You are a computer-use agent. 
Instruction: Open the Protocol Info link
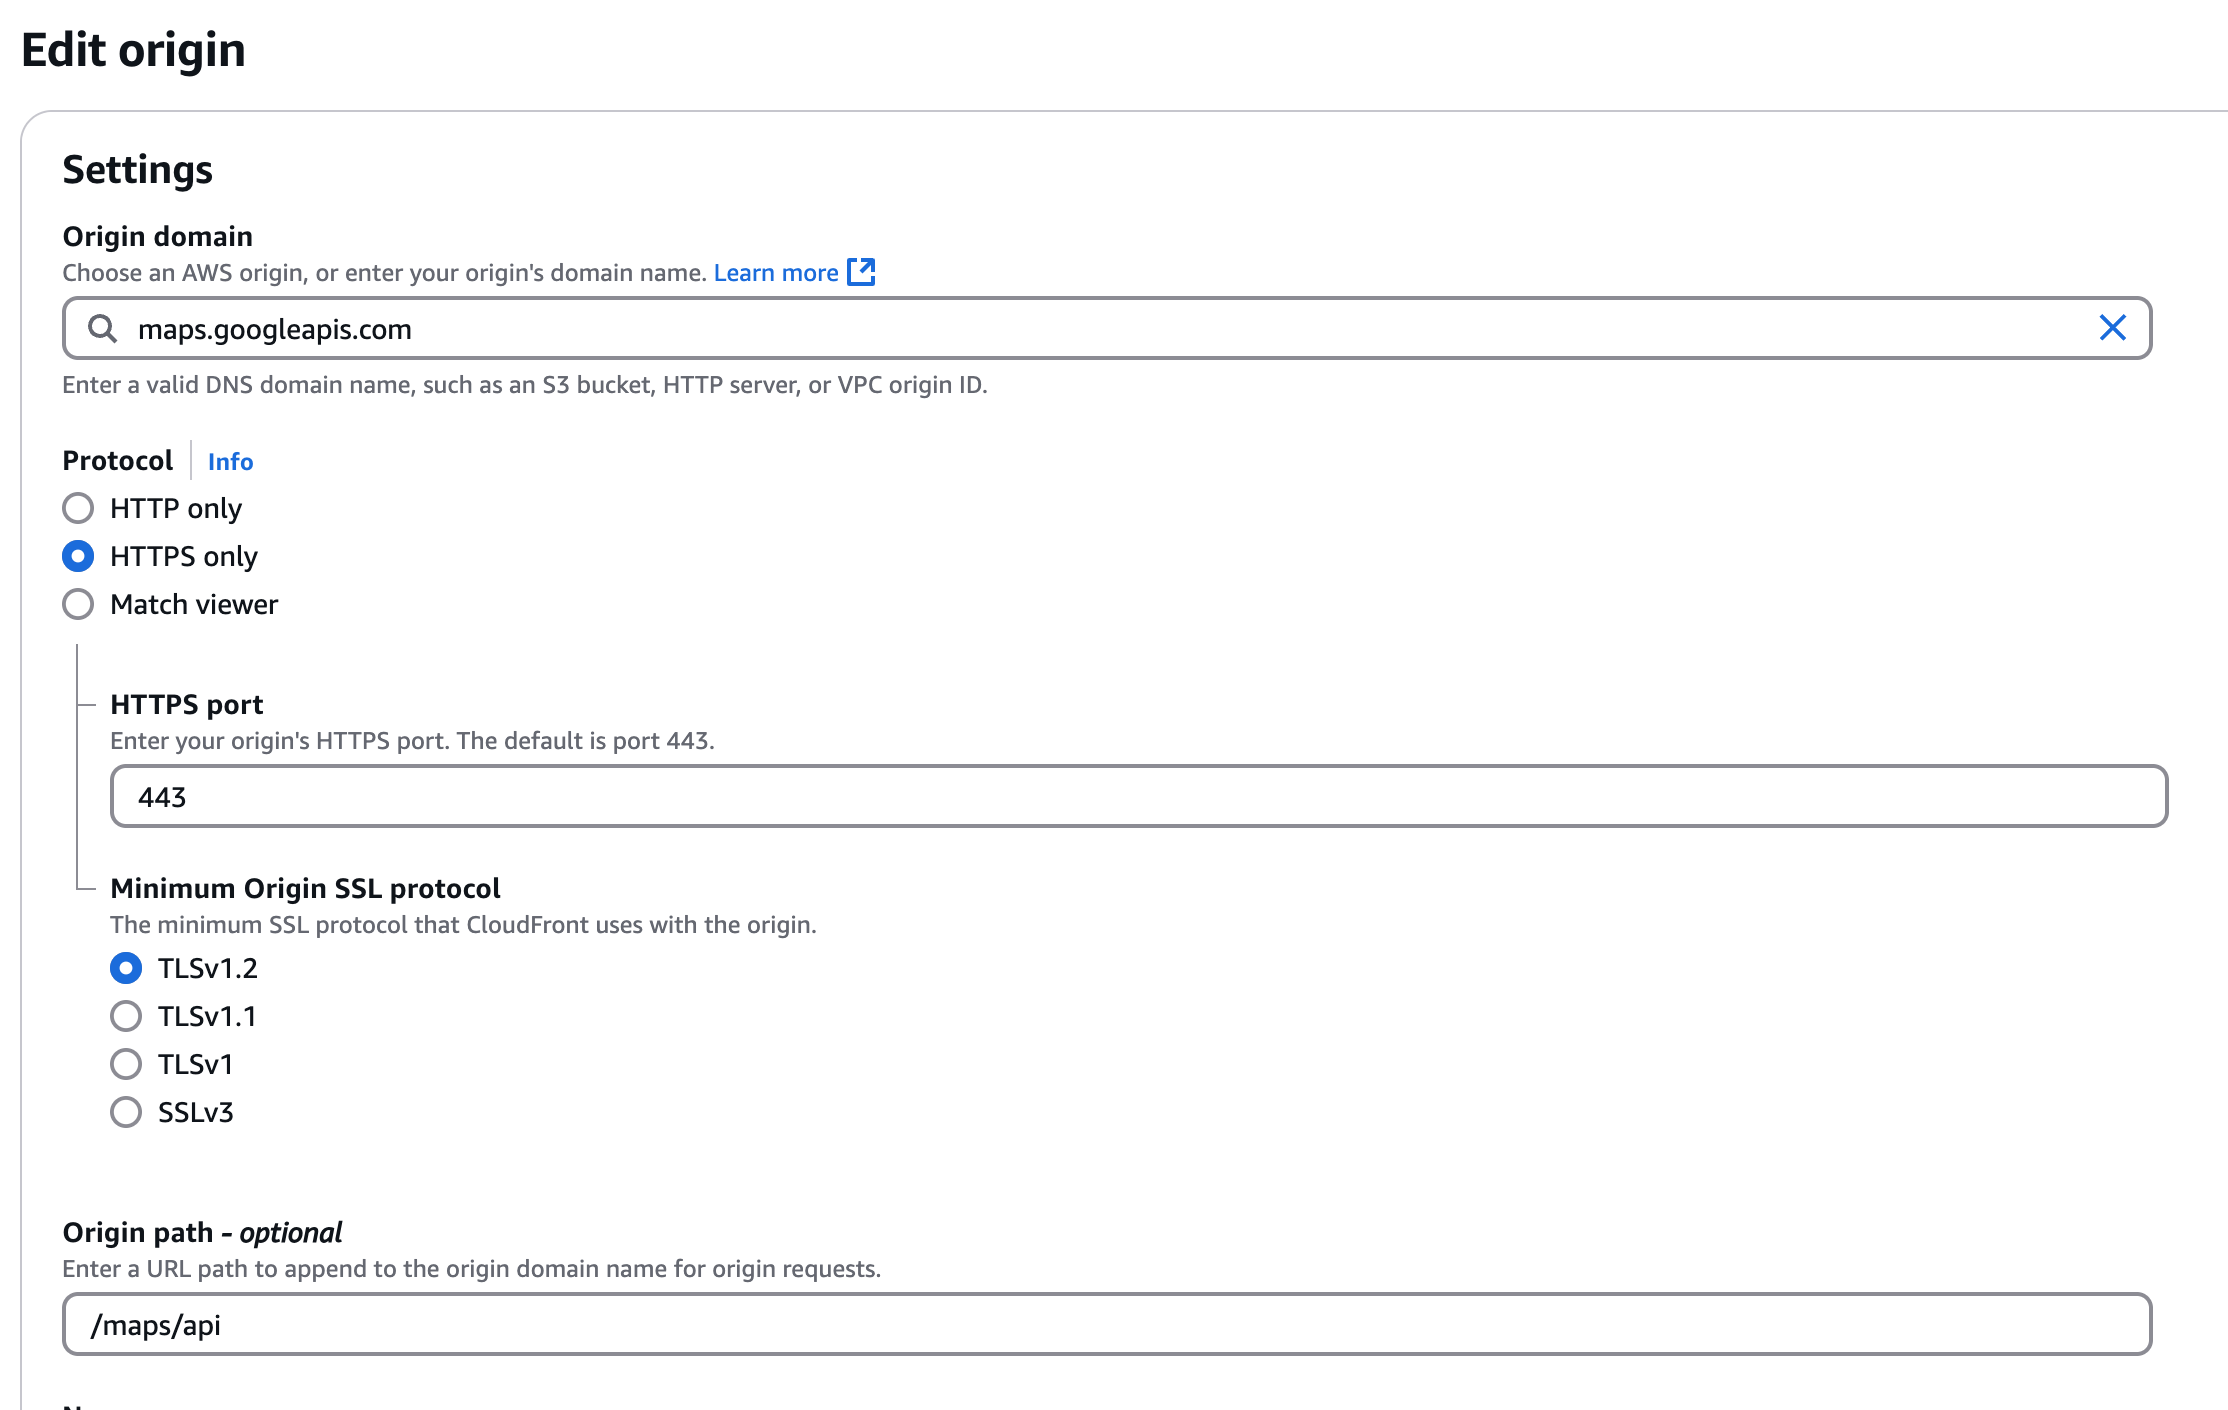pos(230,461)
